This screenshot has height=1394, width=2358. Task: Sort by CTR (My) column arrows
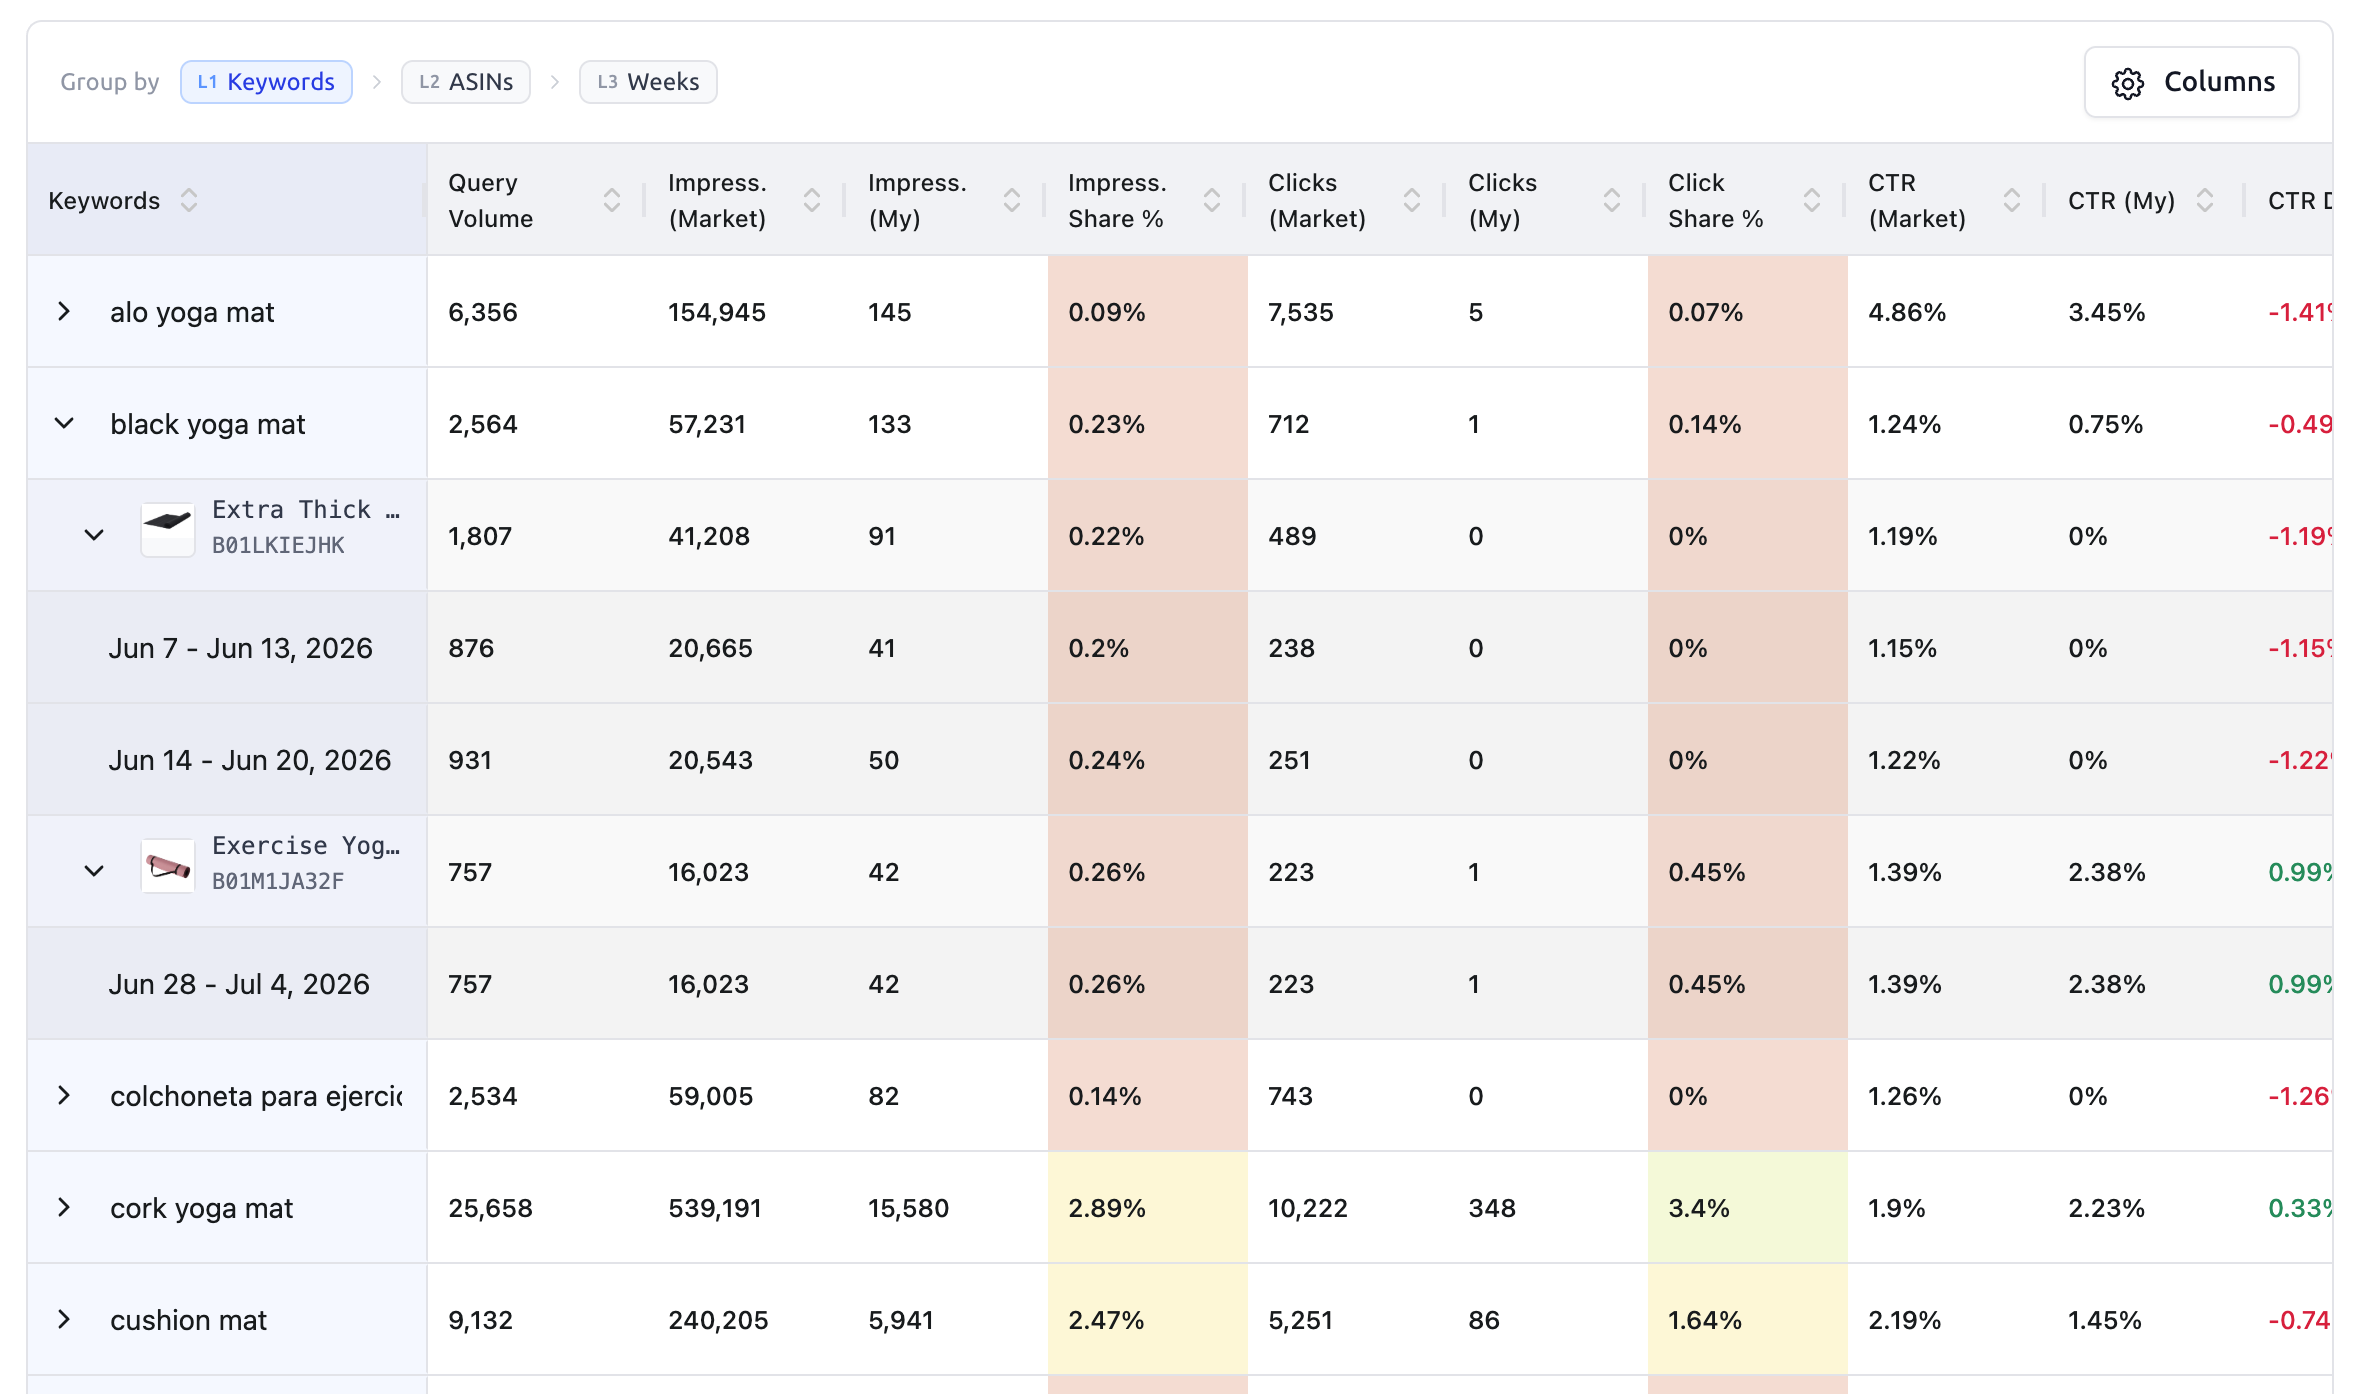pos(2205,201)
